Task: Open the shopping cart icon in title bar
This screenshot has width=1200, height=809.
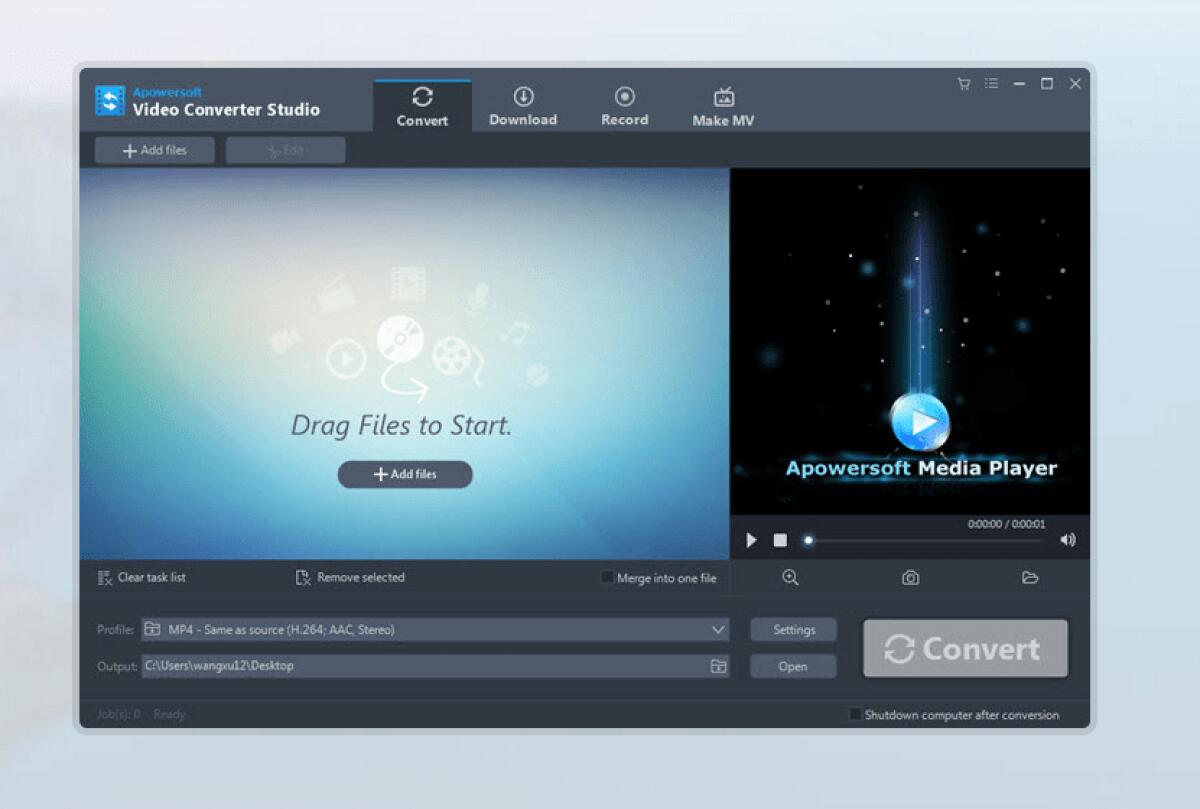Action: [962, 84]
